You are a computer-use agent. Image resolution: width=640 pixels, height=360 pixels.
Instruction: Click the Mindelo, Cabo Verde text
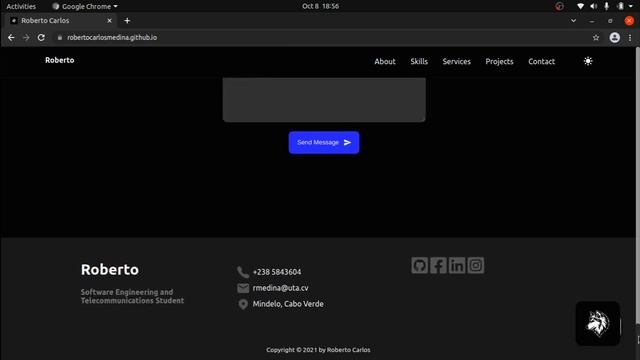[288, 304]
